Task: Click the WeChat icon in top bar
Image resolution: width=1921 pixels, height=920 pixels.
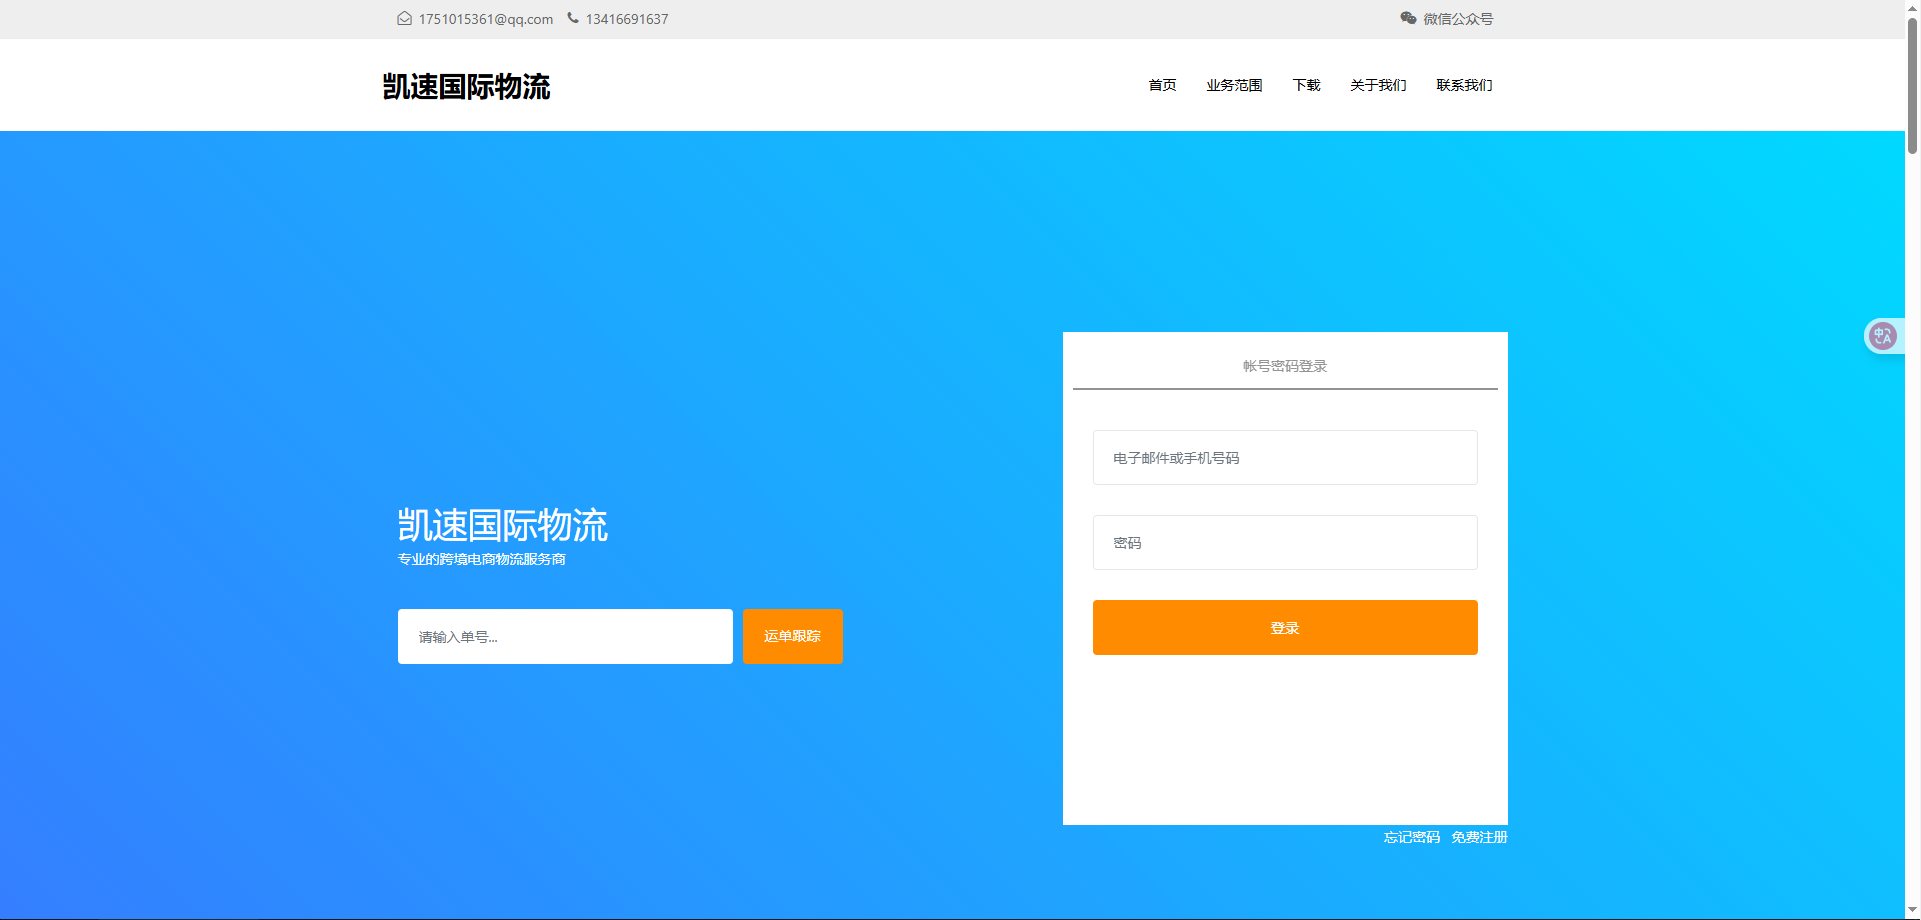Action: pos(1408,18)
